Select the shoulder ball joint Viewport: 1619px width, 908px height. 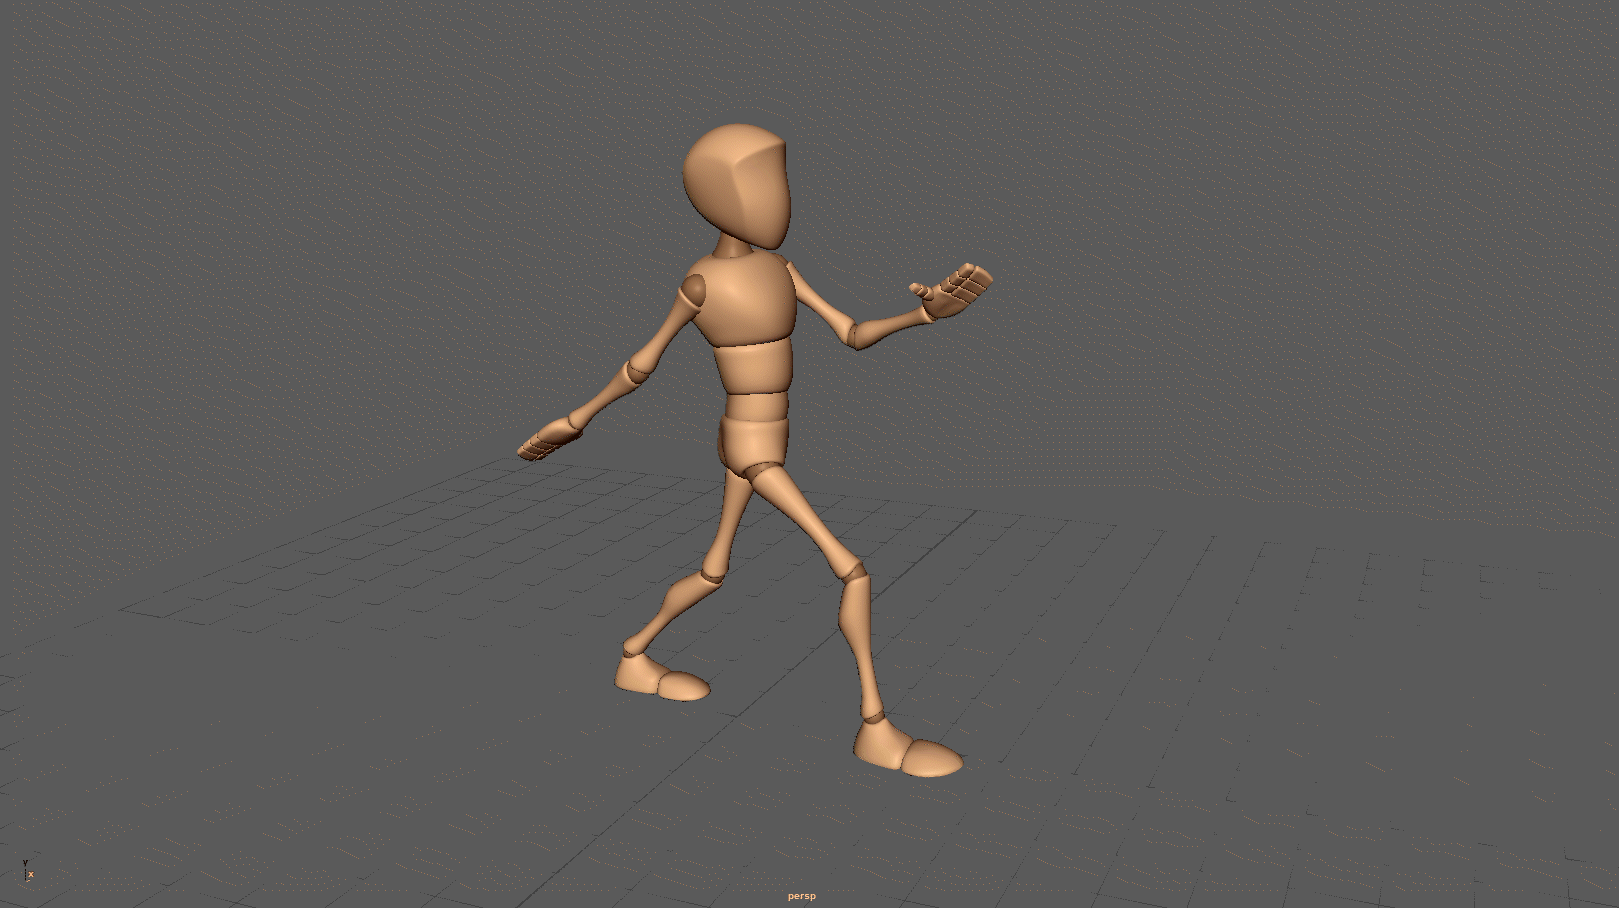(694, 291)
